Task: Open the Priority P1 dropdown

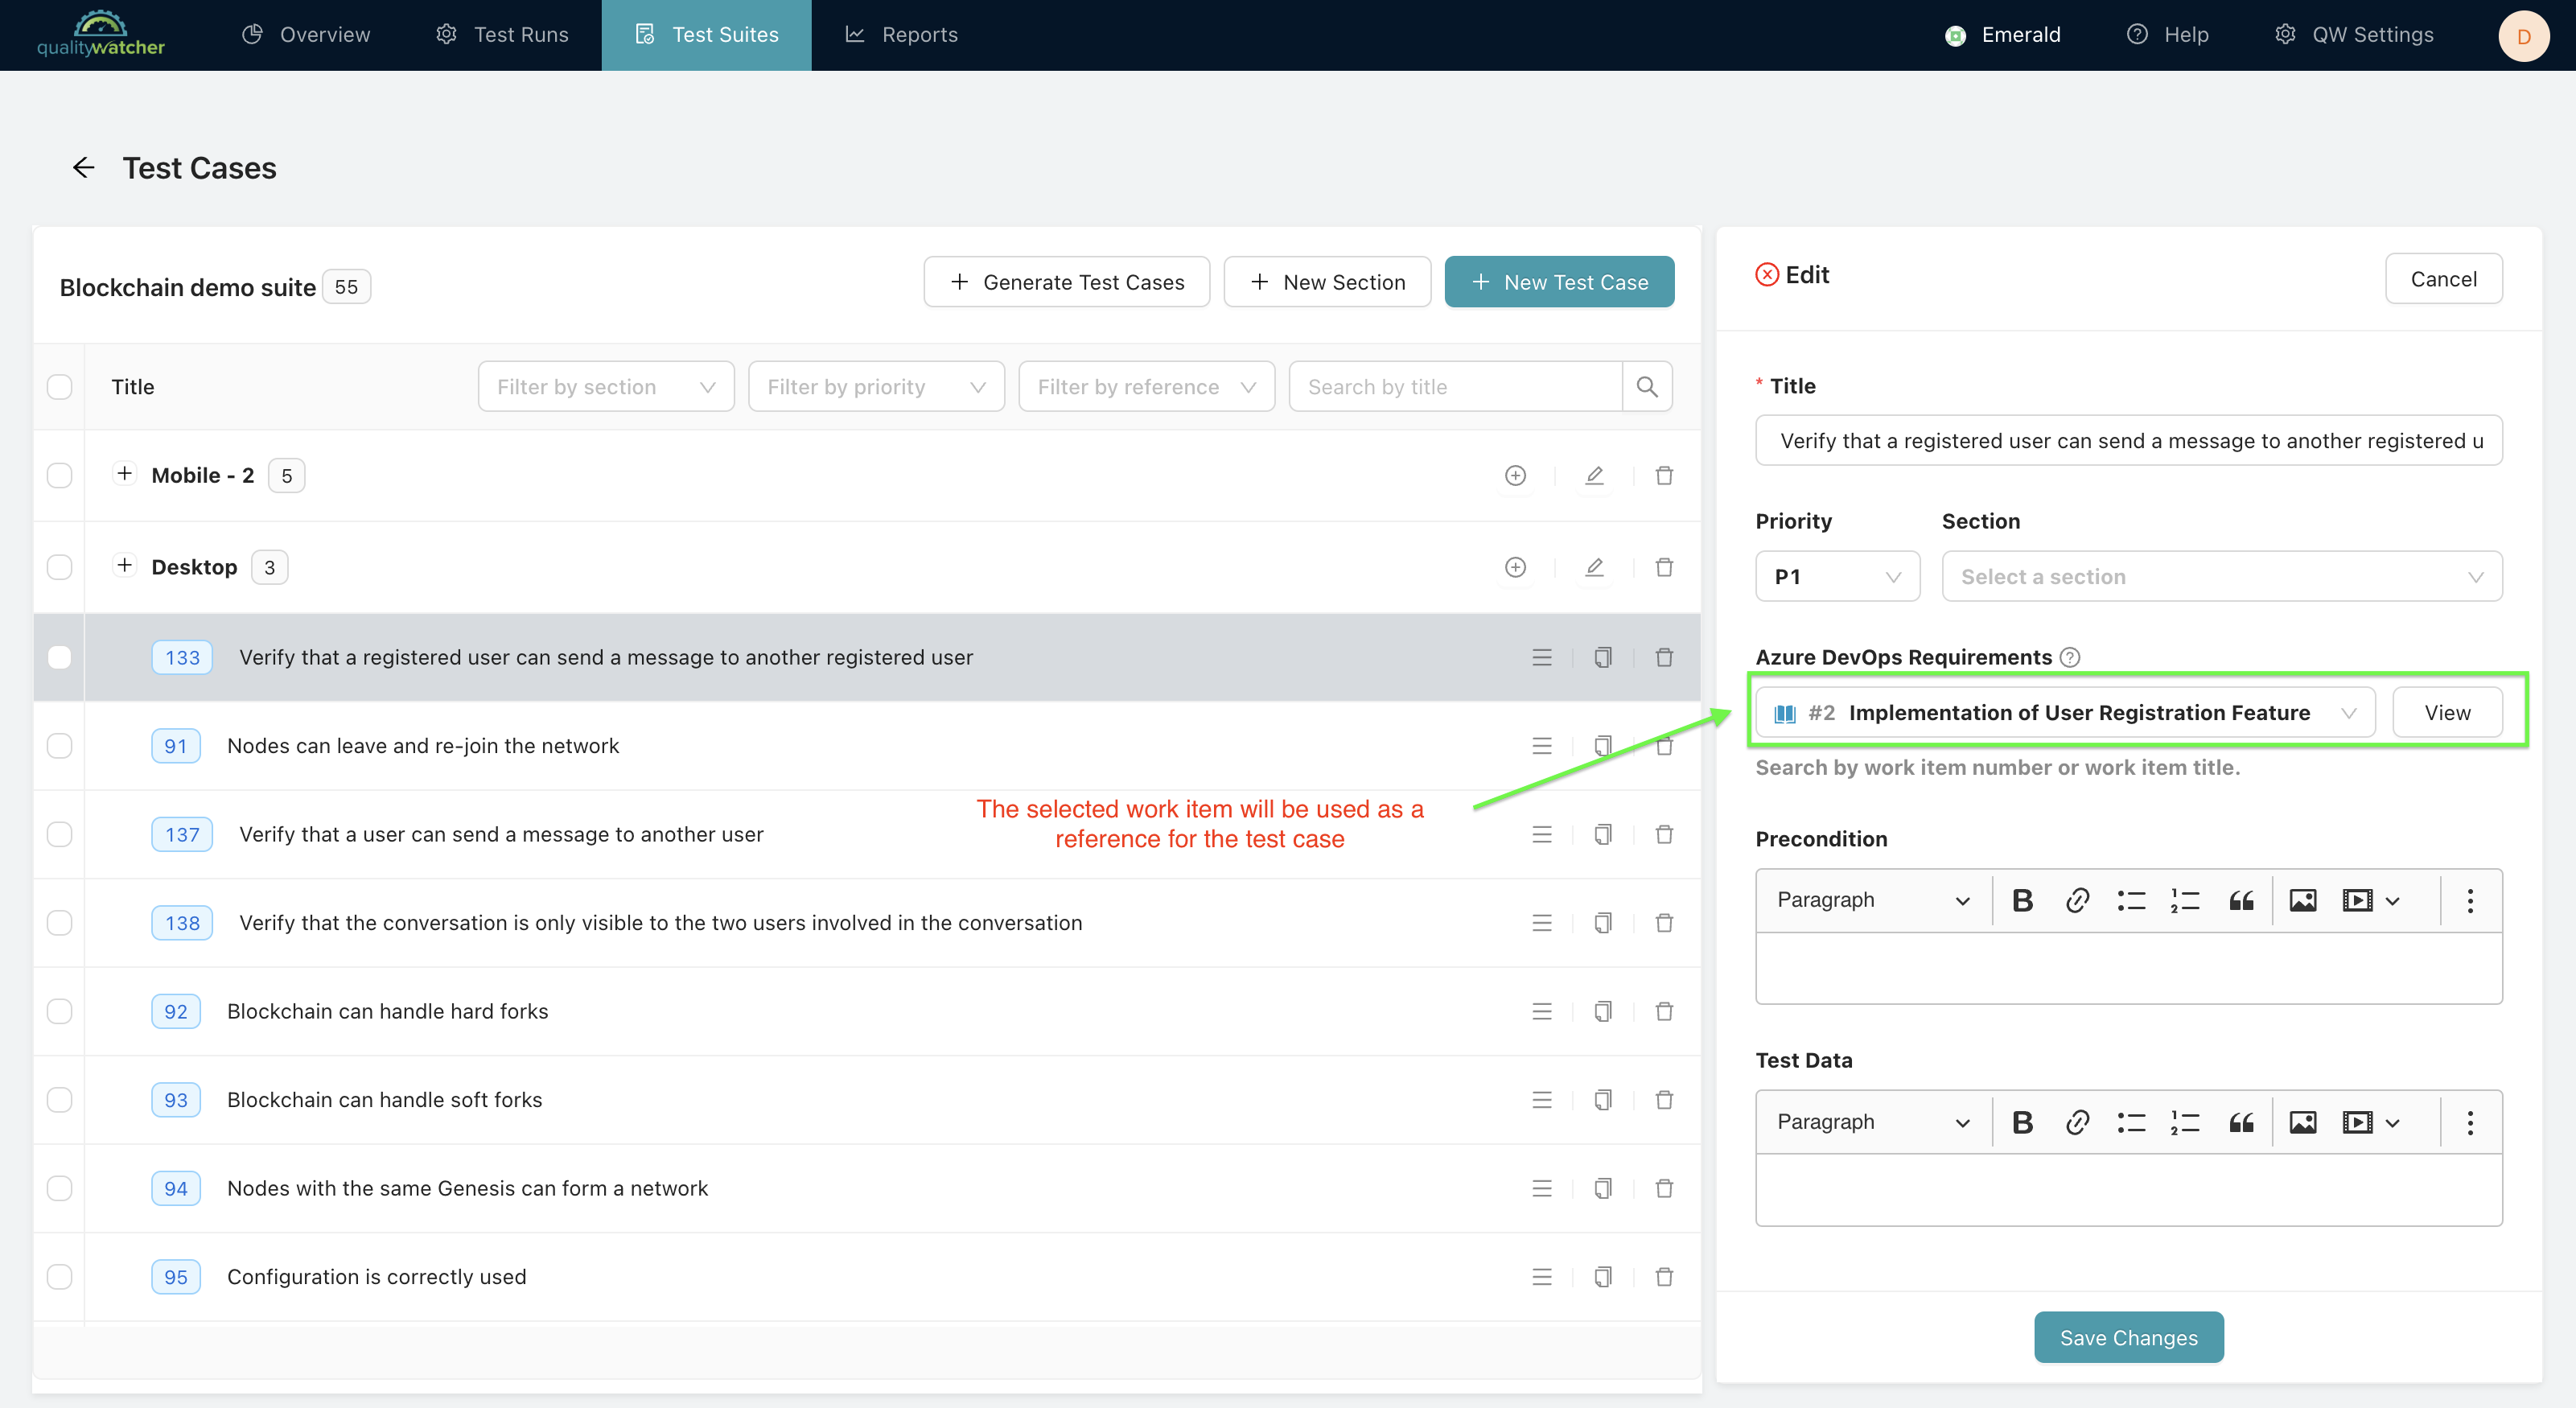Action: [1837, 576]
